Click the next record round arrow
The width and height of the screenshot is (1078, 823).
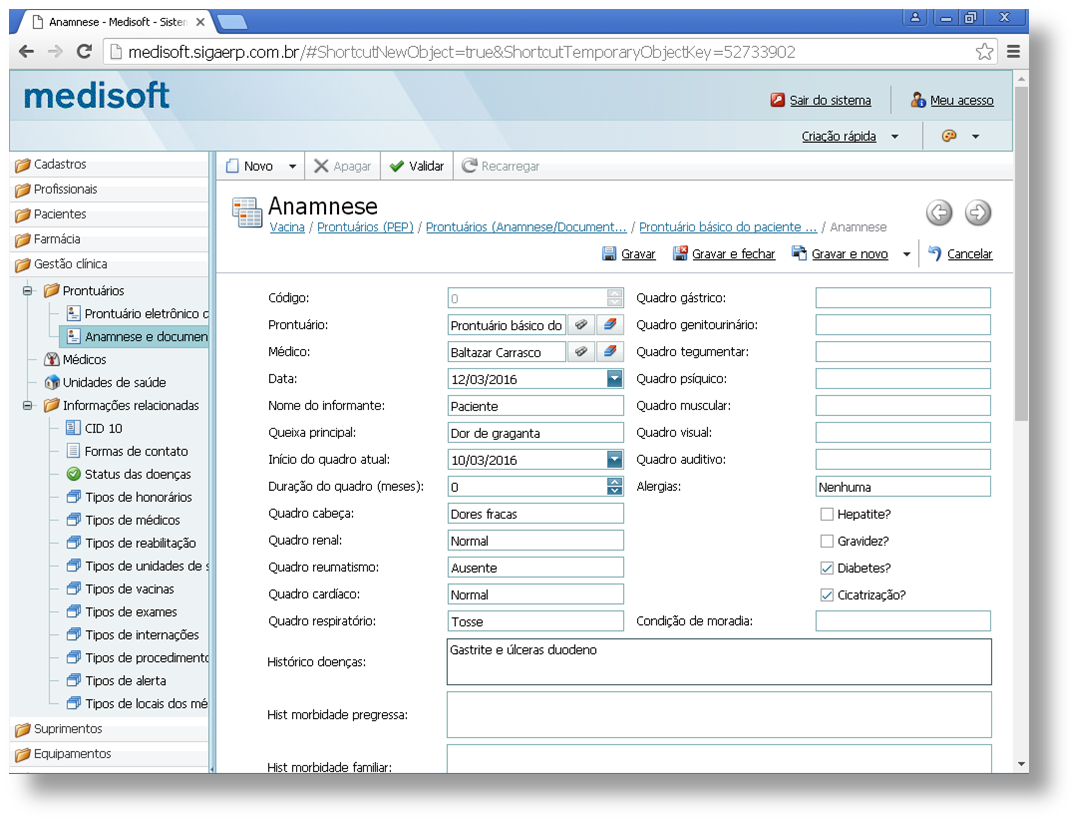[x=978, y=213]
